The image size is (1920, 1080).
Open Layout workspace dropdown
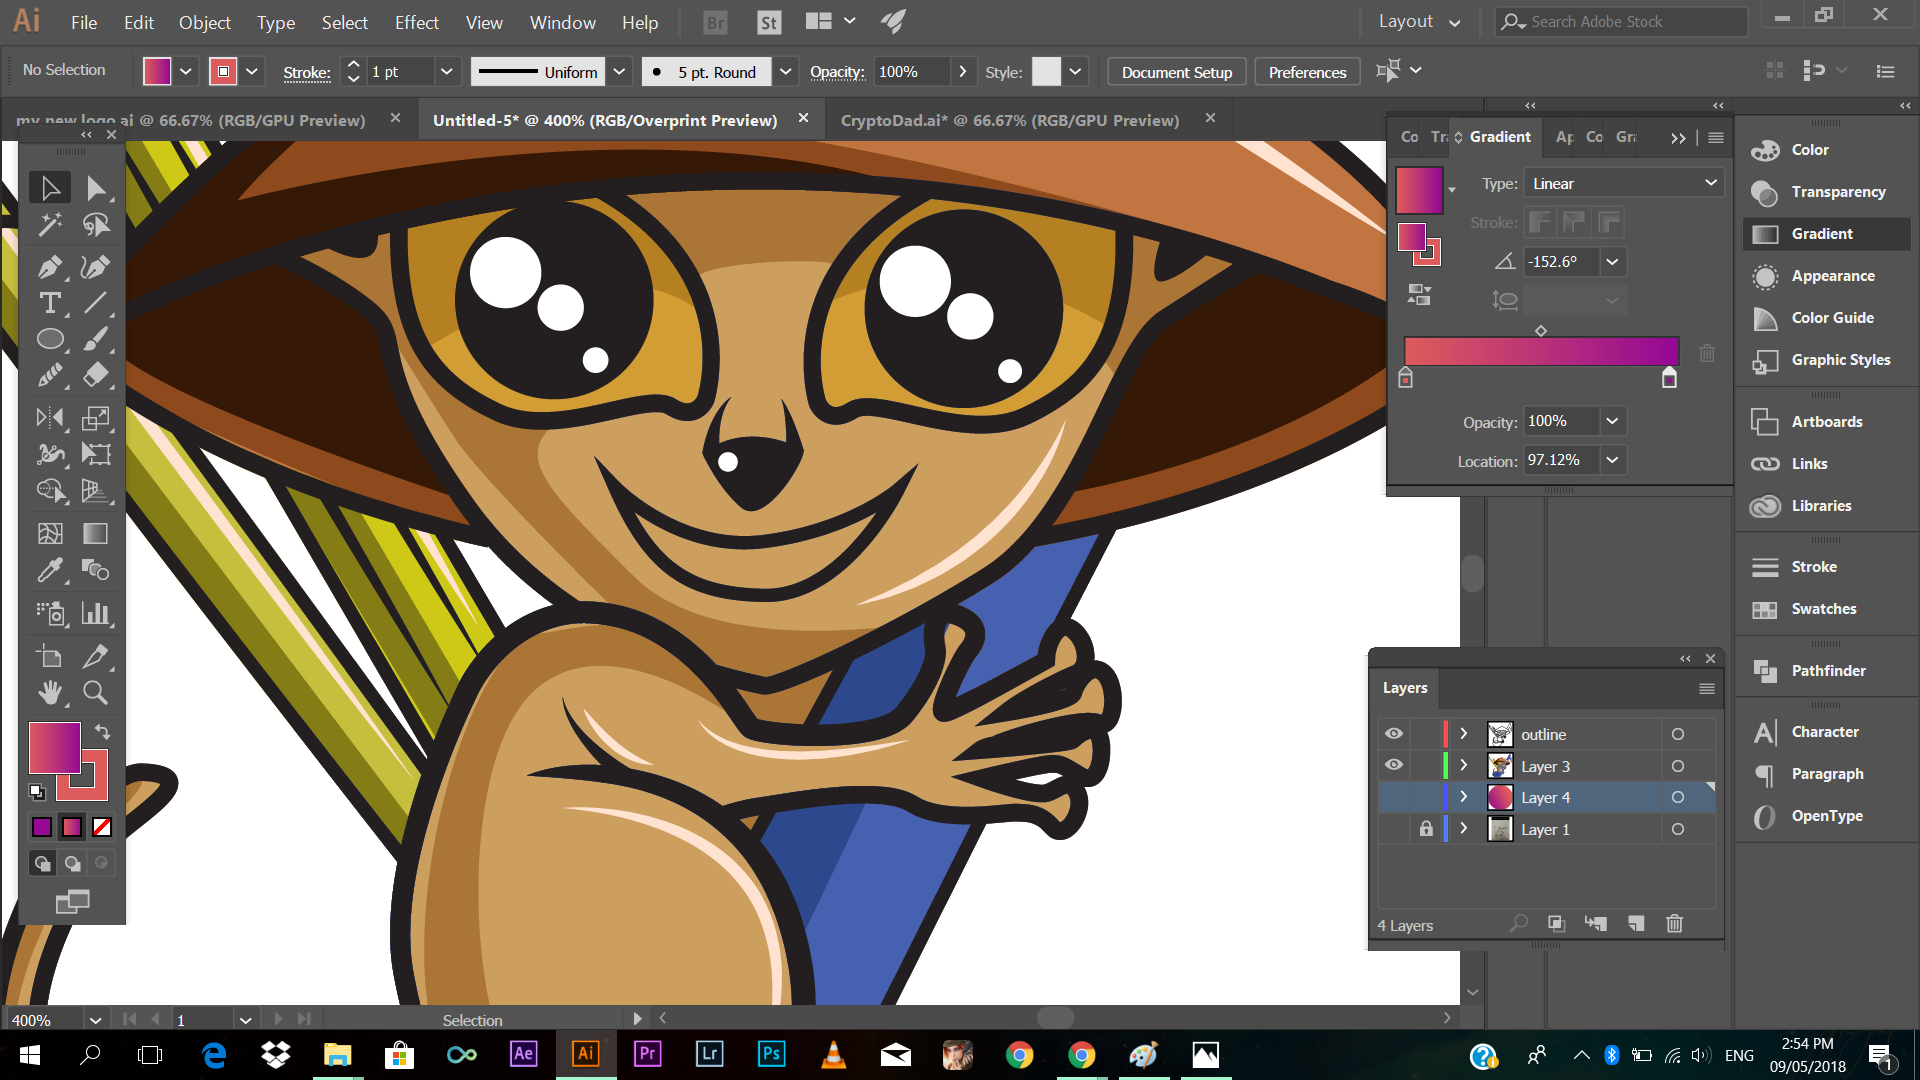1419,21
